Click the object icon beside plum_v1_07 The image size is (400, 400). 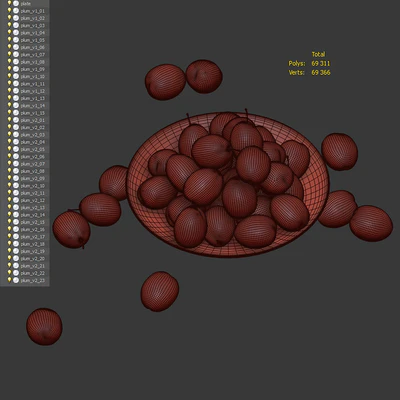click(x=16, y=54)
